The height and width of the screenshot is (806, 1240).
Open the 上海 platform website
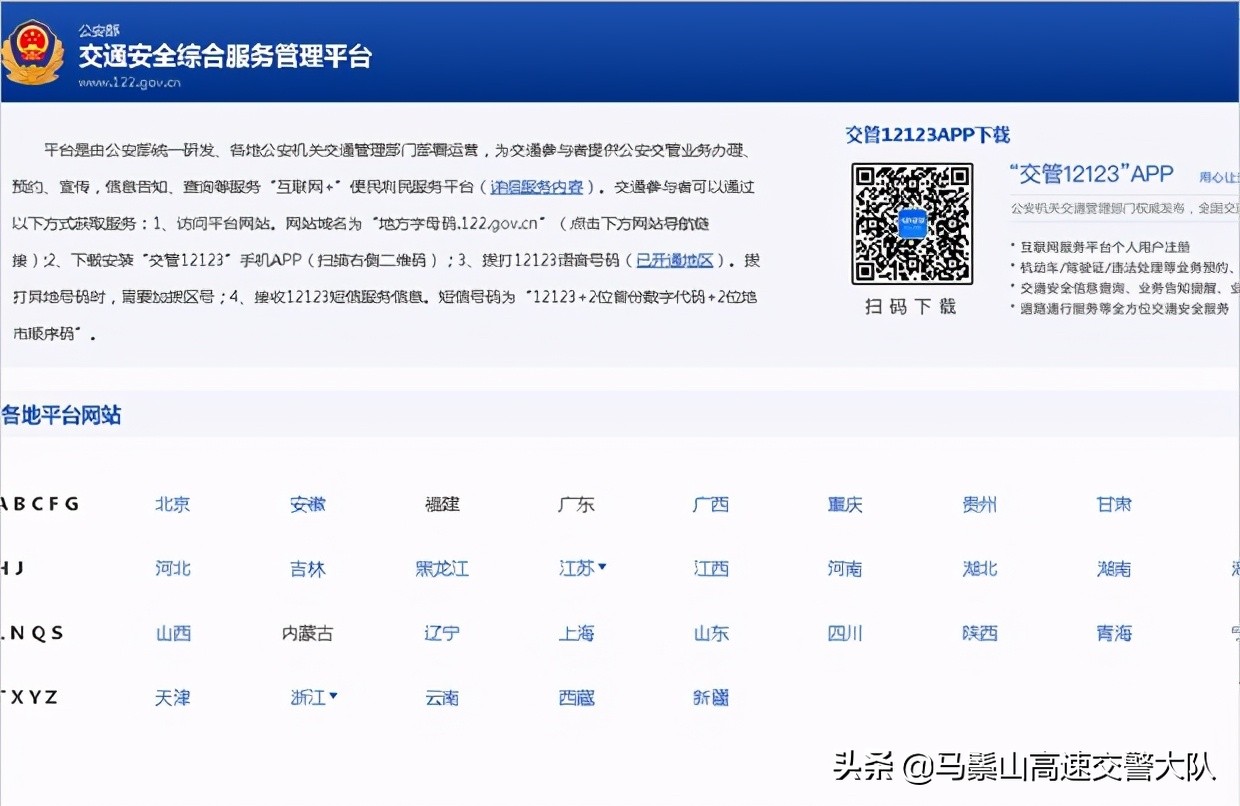tap(576, 633)
